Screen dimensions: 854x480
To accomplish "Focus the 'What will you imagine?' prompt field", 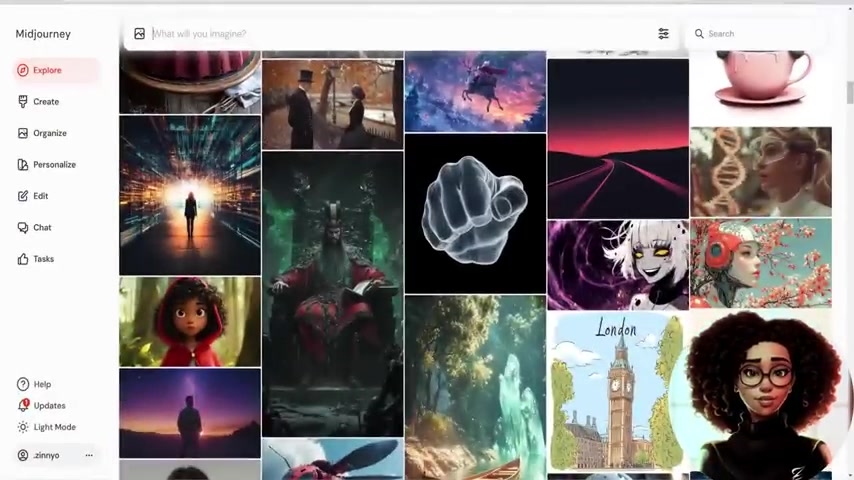I will point(400,34).
